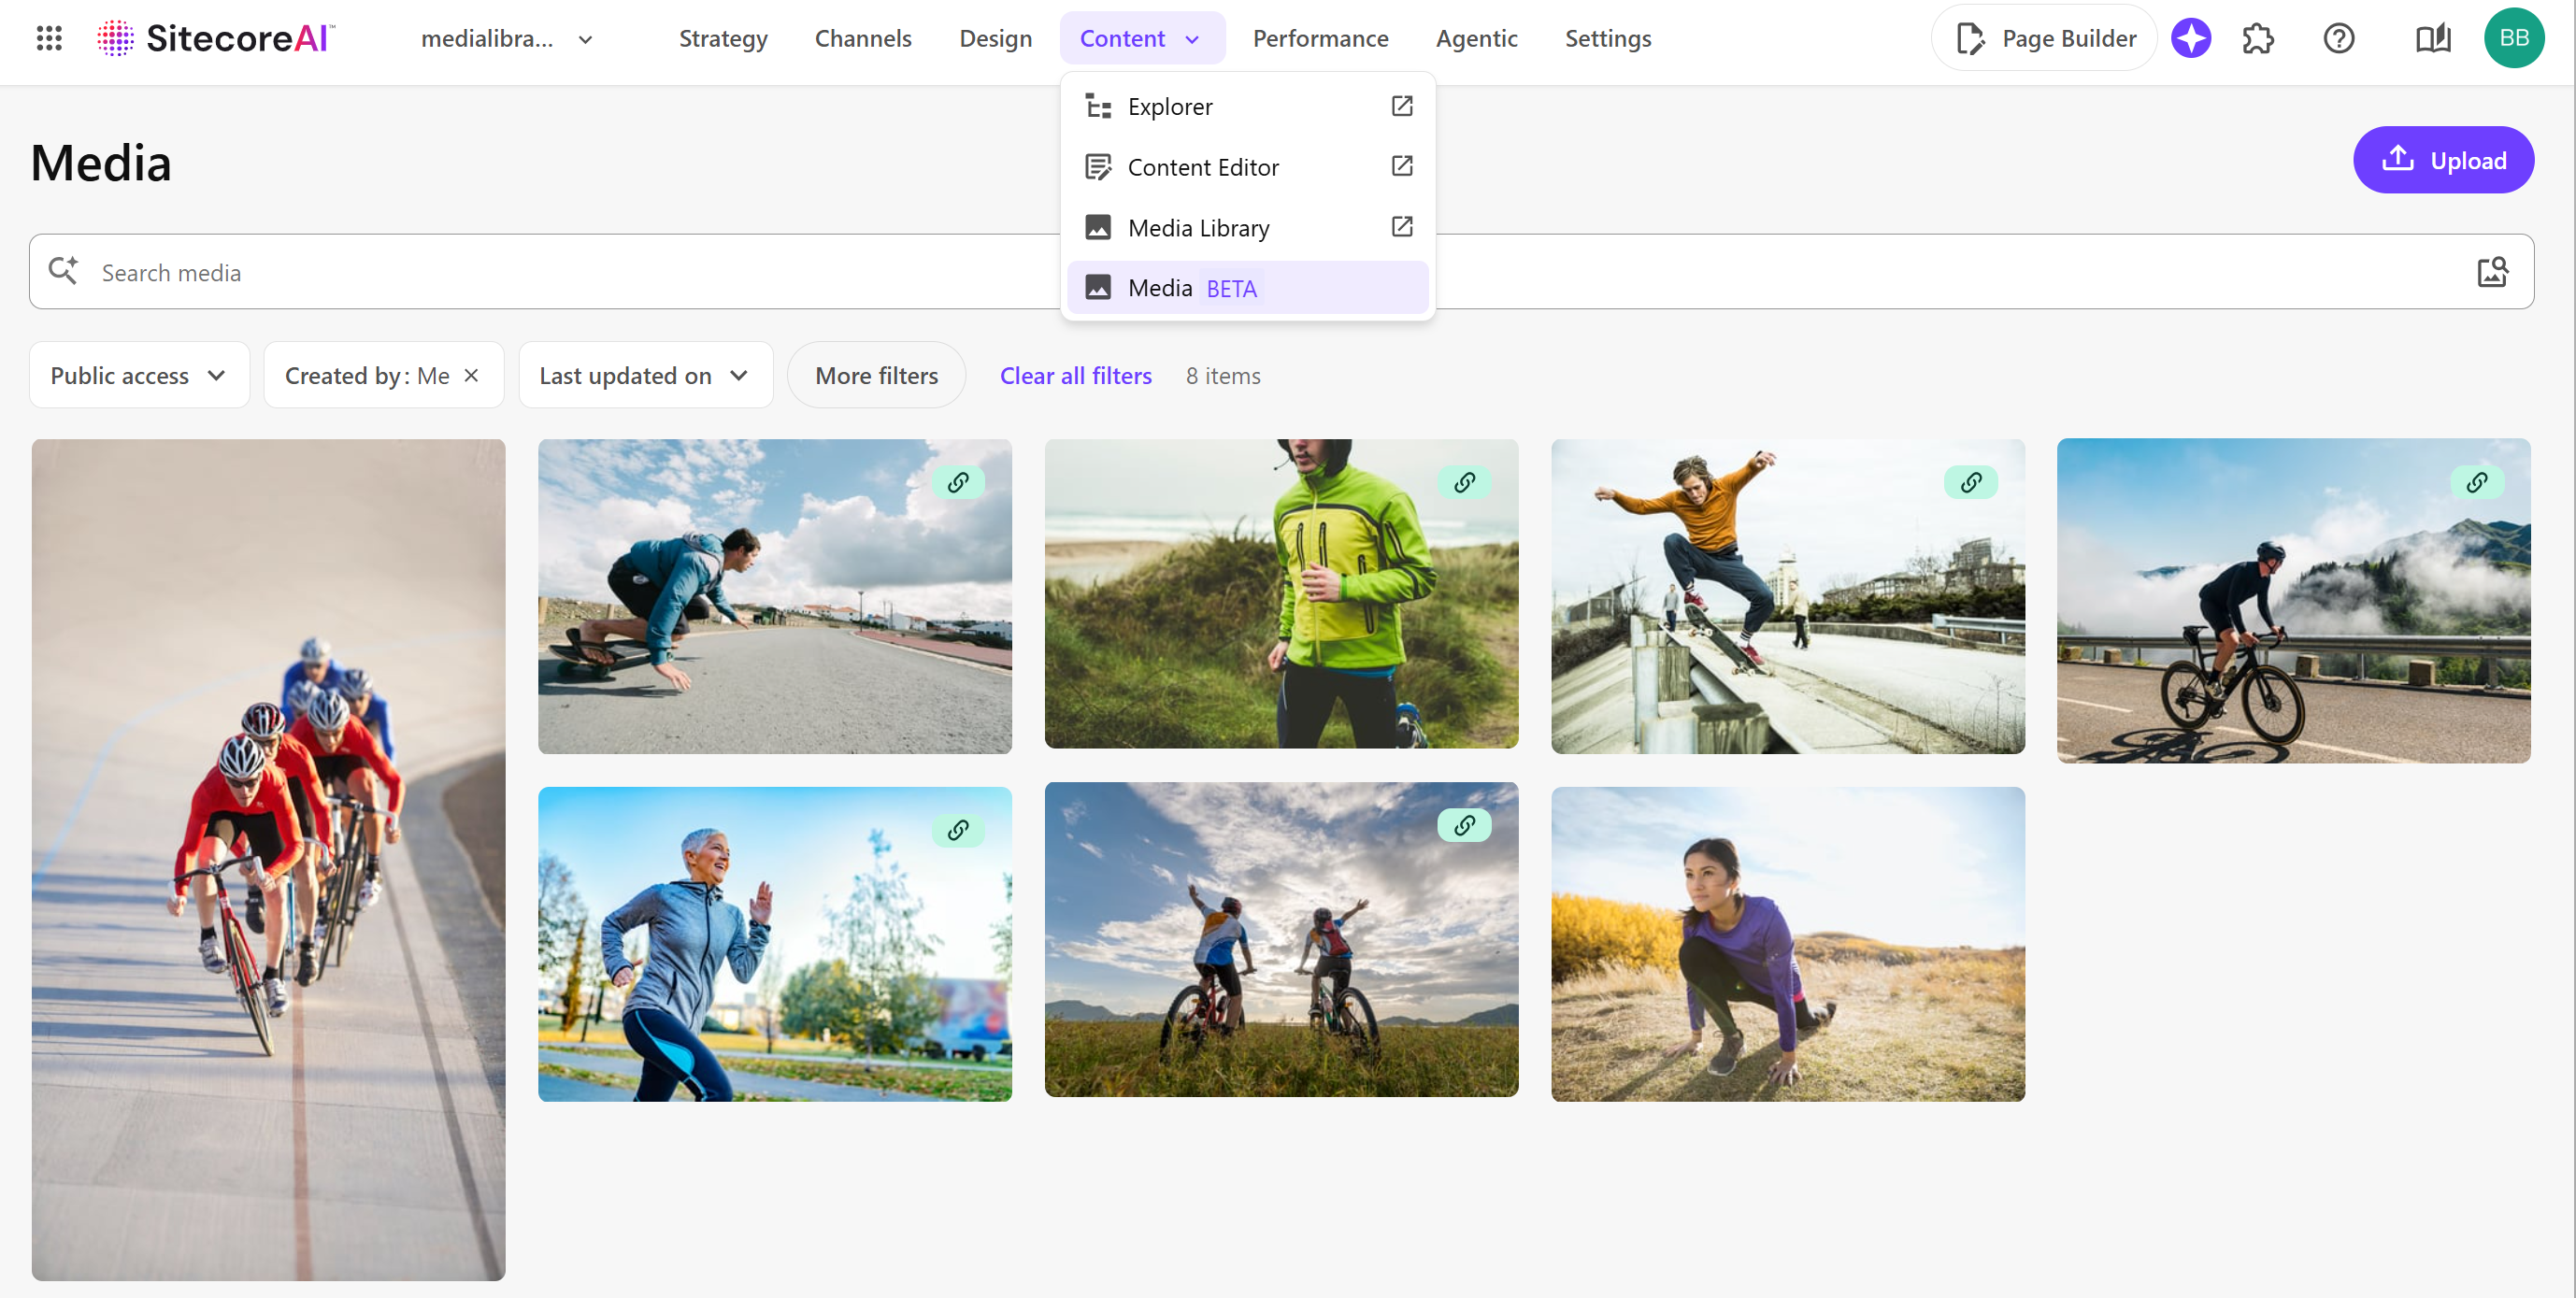Open the help question mark icon
Viewport: 2576px width, 1298px height.
pos(2338,38)
